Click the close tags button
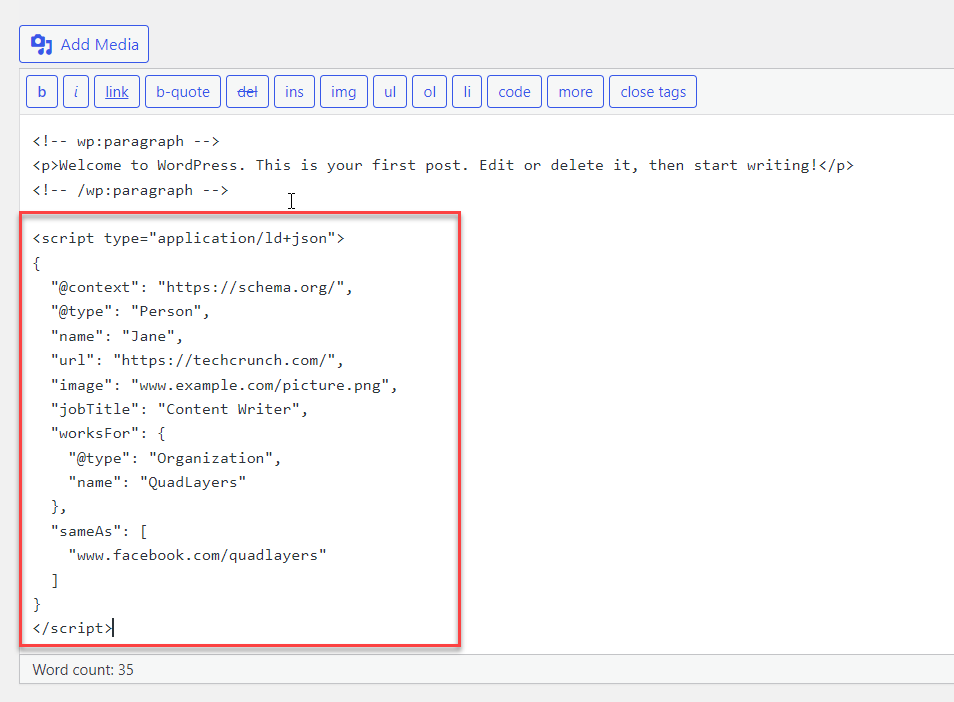Screen dimensions: 954x702 [653, 92]
